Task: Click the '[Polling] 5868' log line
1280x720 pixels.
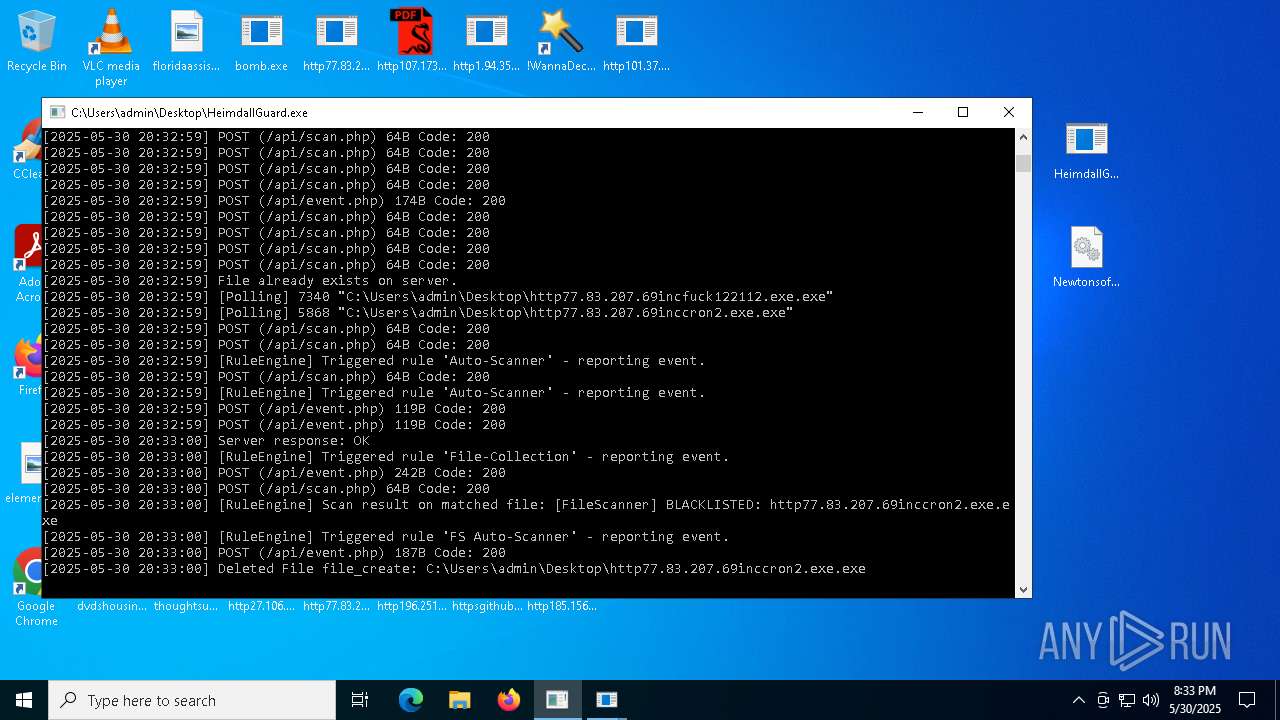Action: (x=418, y=313)
